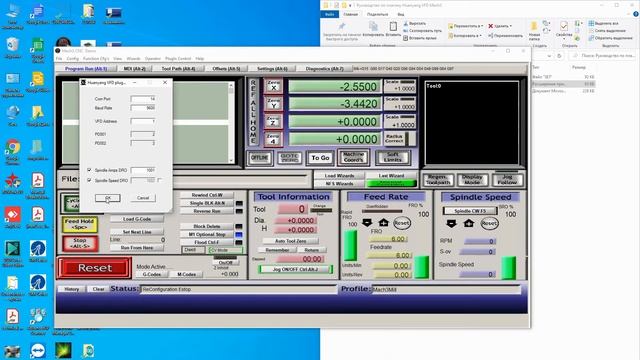Open Explorer address bar history dropdown
This screenshot has width=640, height=360.
coord(549,56)
